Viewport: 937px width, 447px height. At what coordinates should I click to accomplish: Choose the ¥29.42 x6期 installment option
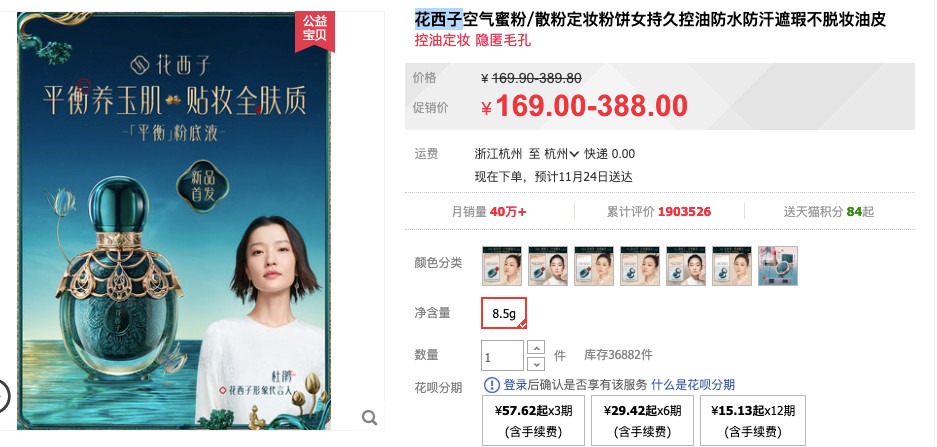642,420
